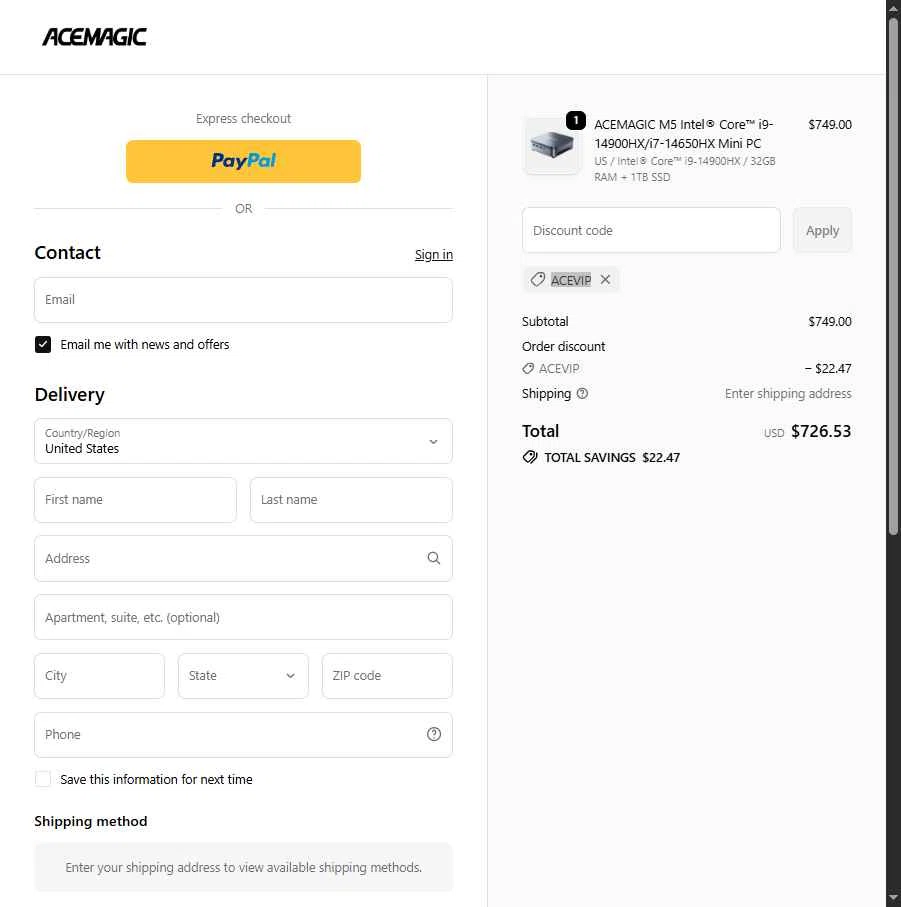Viewport: 901px width, 907px height.
Task: Click the Last name field
Action: pos(351,500)
